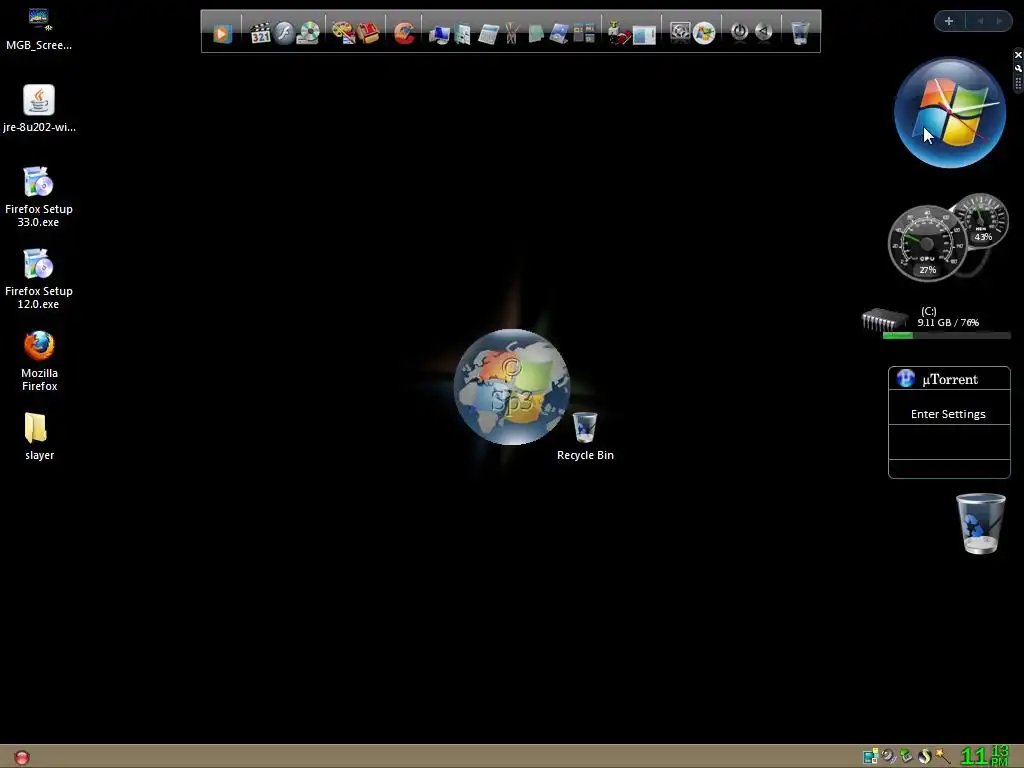Select Firefox Setup 12.0.exe desktop icon
This screenshot has width=1024, height=768.
coord(39,279)
